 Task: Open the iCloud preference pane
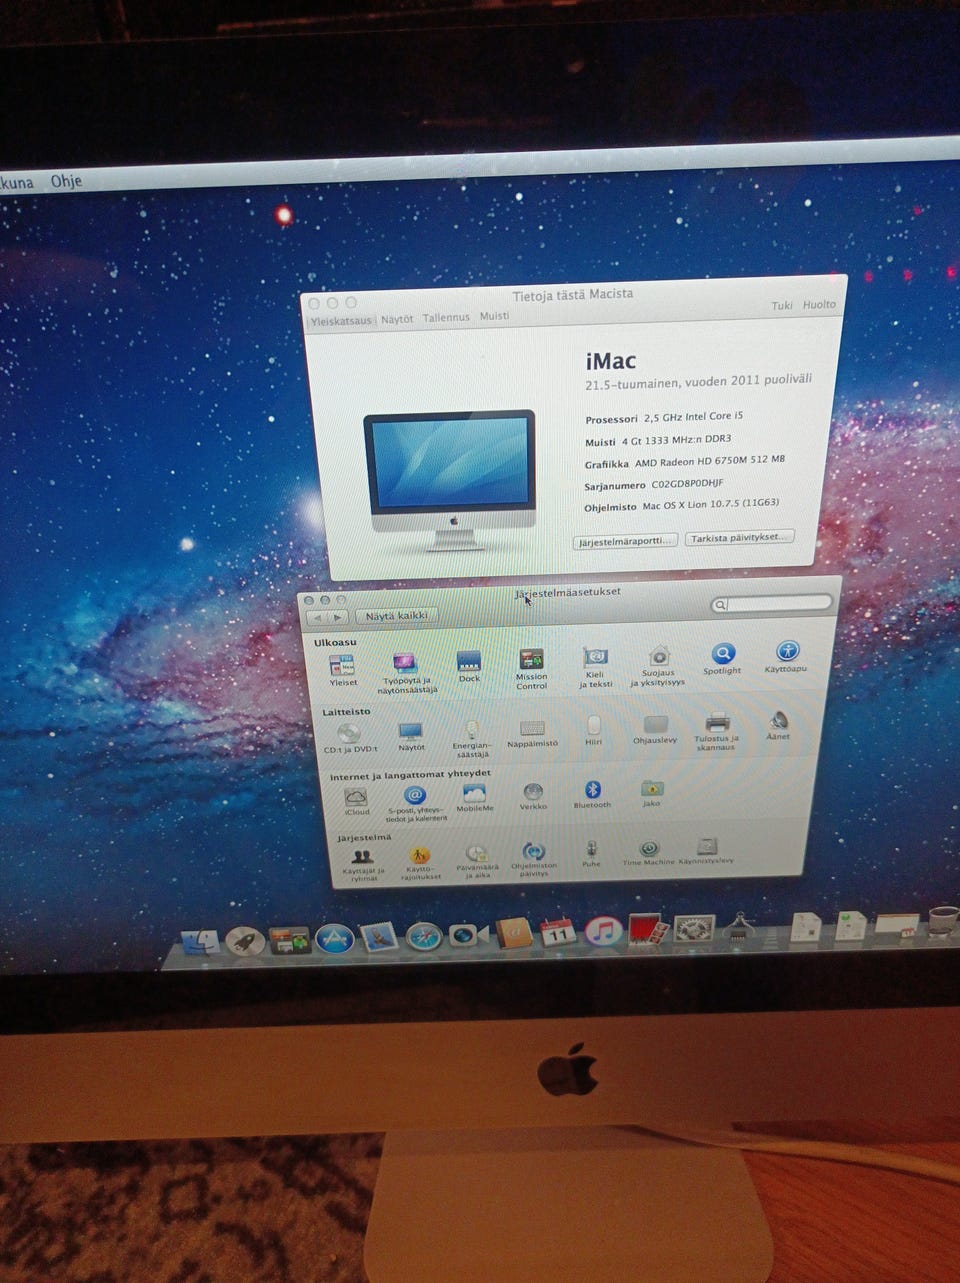(356, 802)
